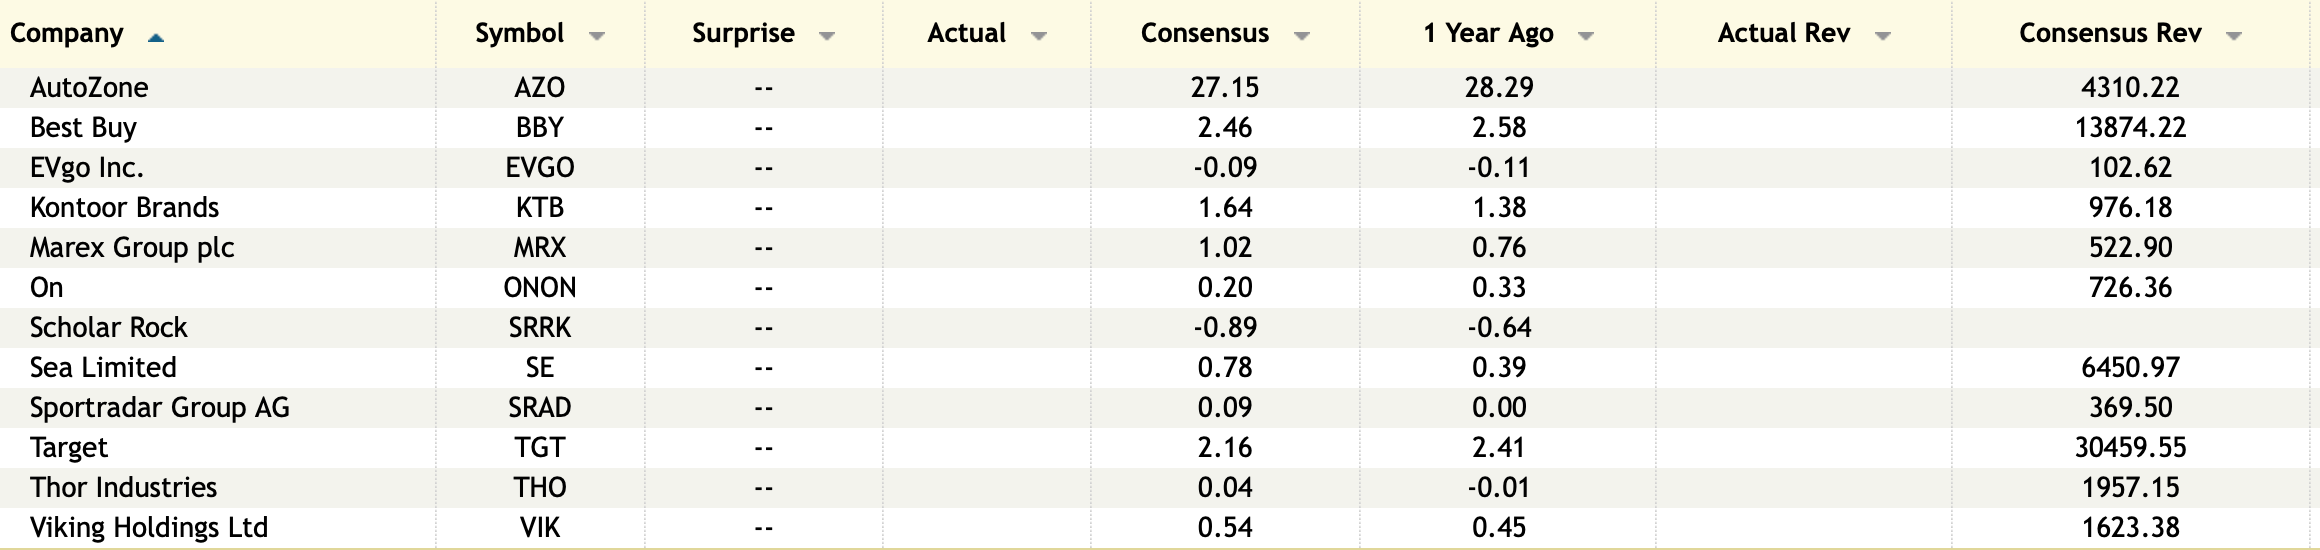2320x550 pixels.
Task: Open the AutoZone company row
Action: coord(89,88)
